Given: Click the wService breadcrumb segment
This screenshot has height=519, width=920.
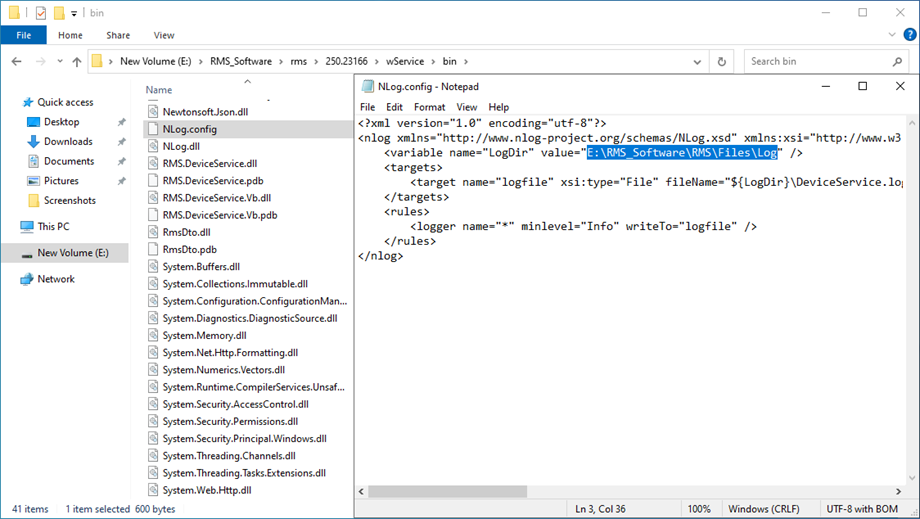Looking at the screenshot, I should (x=405, y=61).
